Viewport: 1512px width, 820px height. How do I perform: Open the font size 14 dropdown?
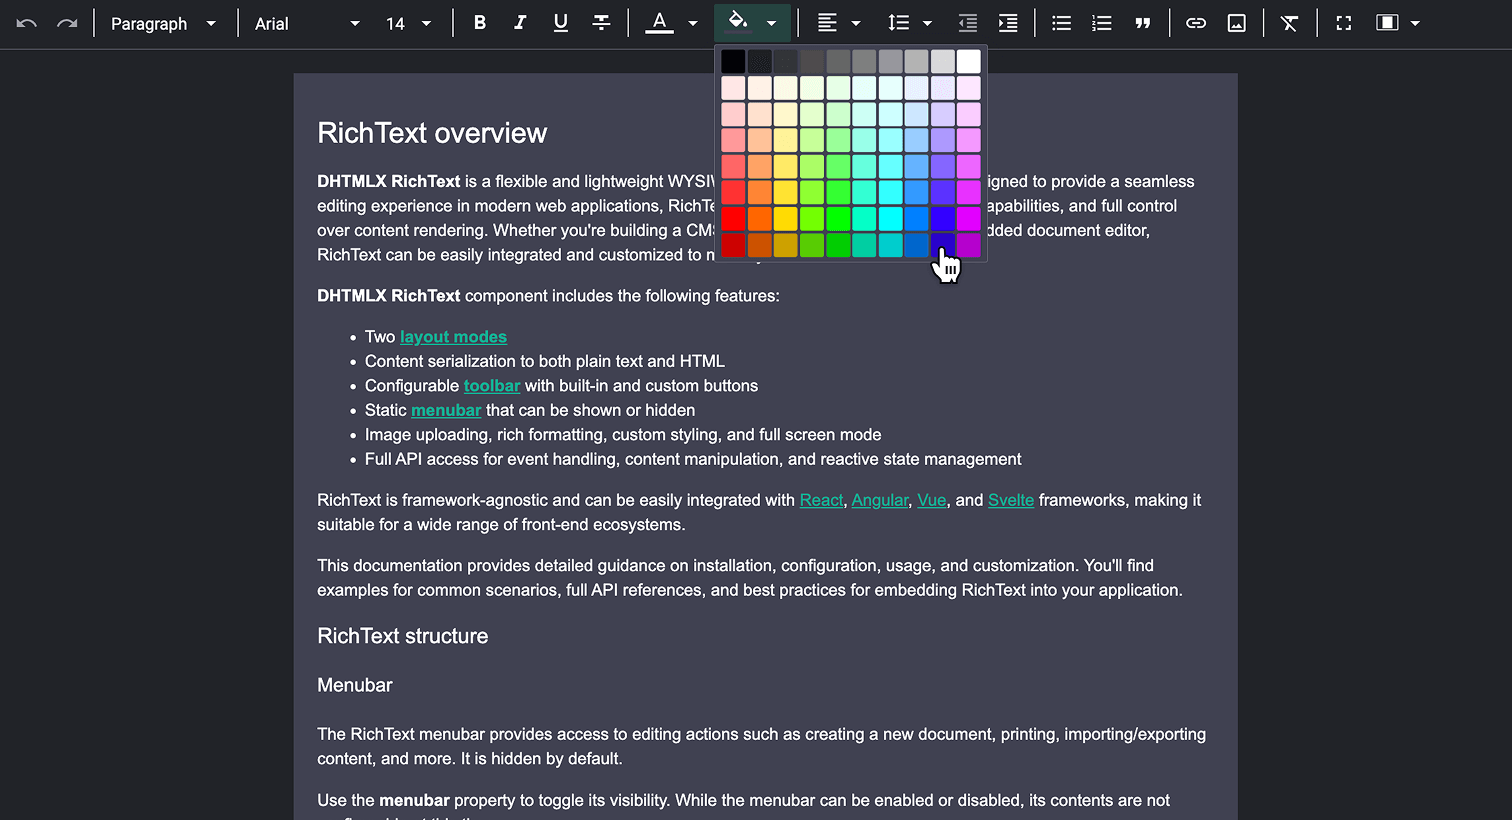pyautogui.click(x=408, y=23)
